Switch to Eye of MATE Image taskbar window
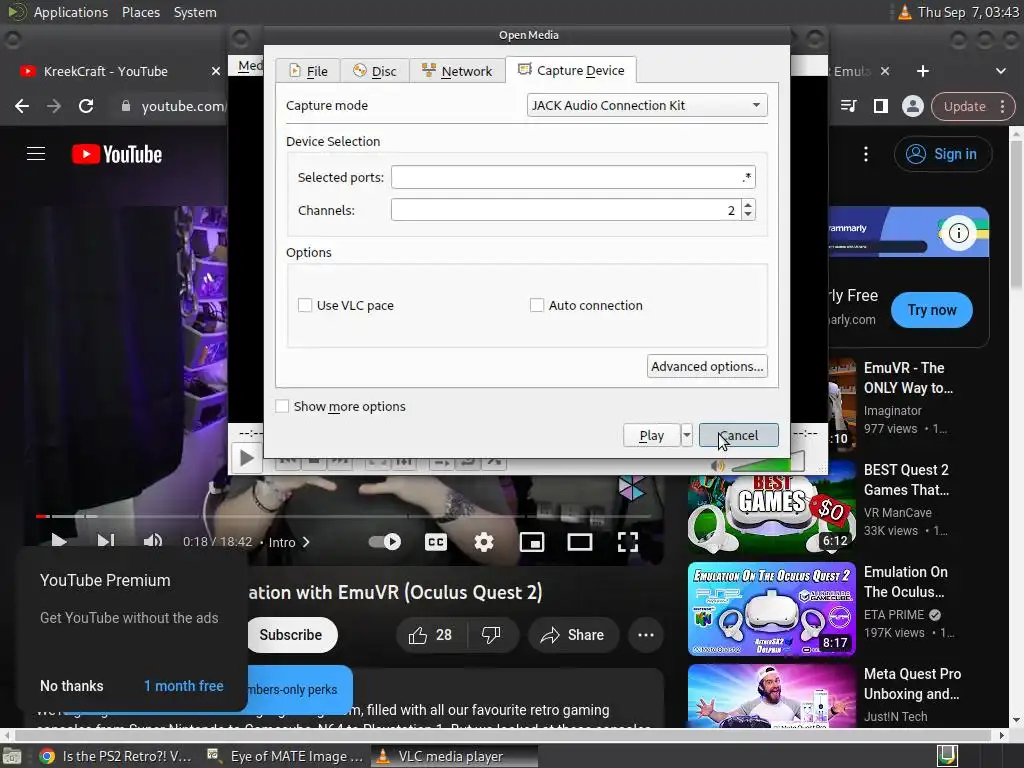Image resolution: width=1024 pixels, height=768 pixels. point(285,756)
